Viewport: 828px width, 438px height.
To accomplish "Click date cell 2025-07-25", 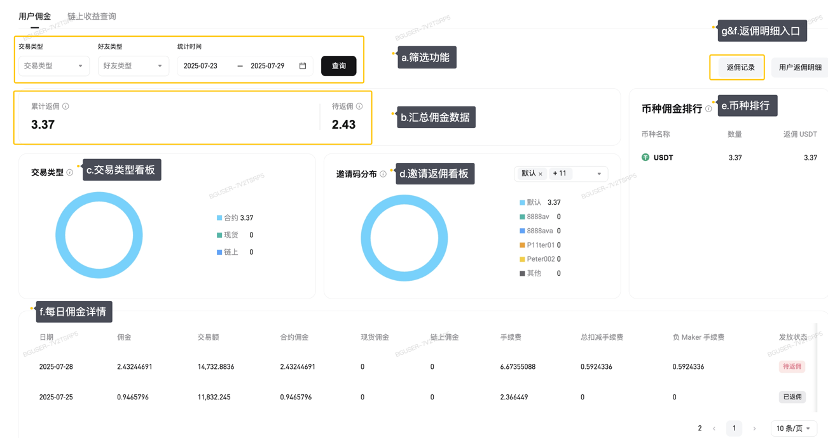I will 56,397.
